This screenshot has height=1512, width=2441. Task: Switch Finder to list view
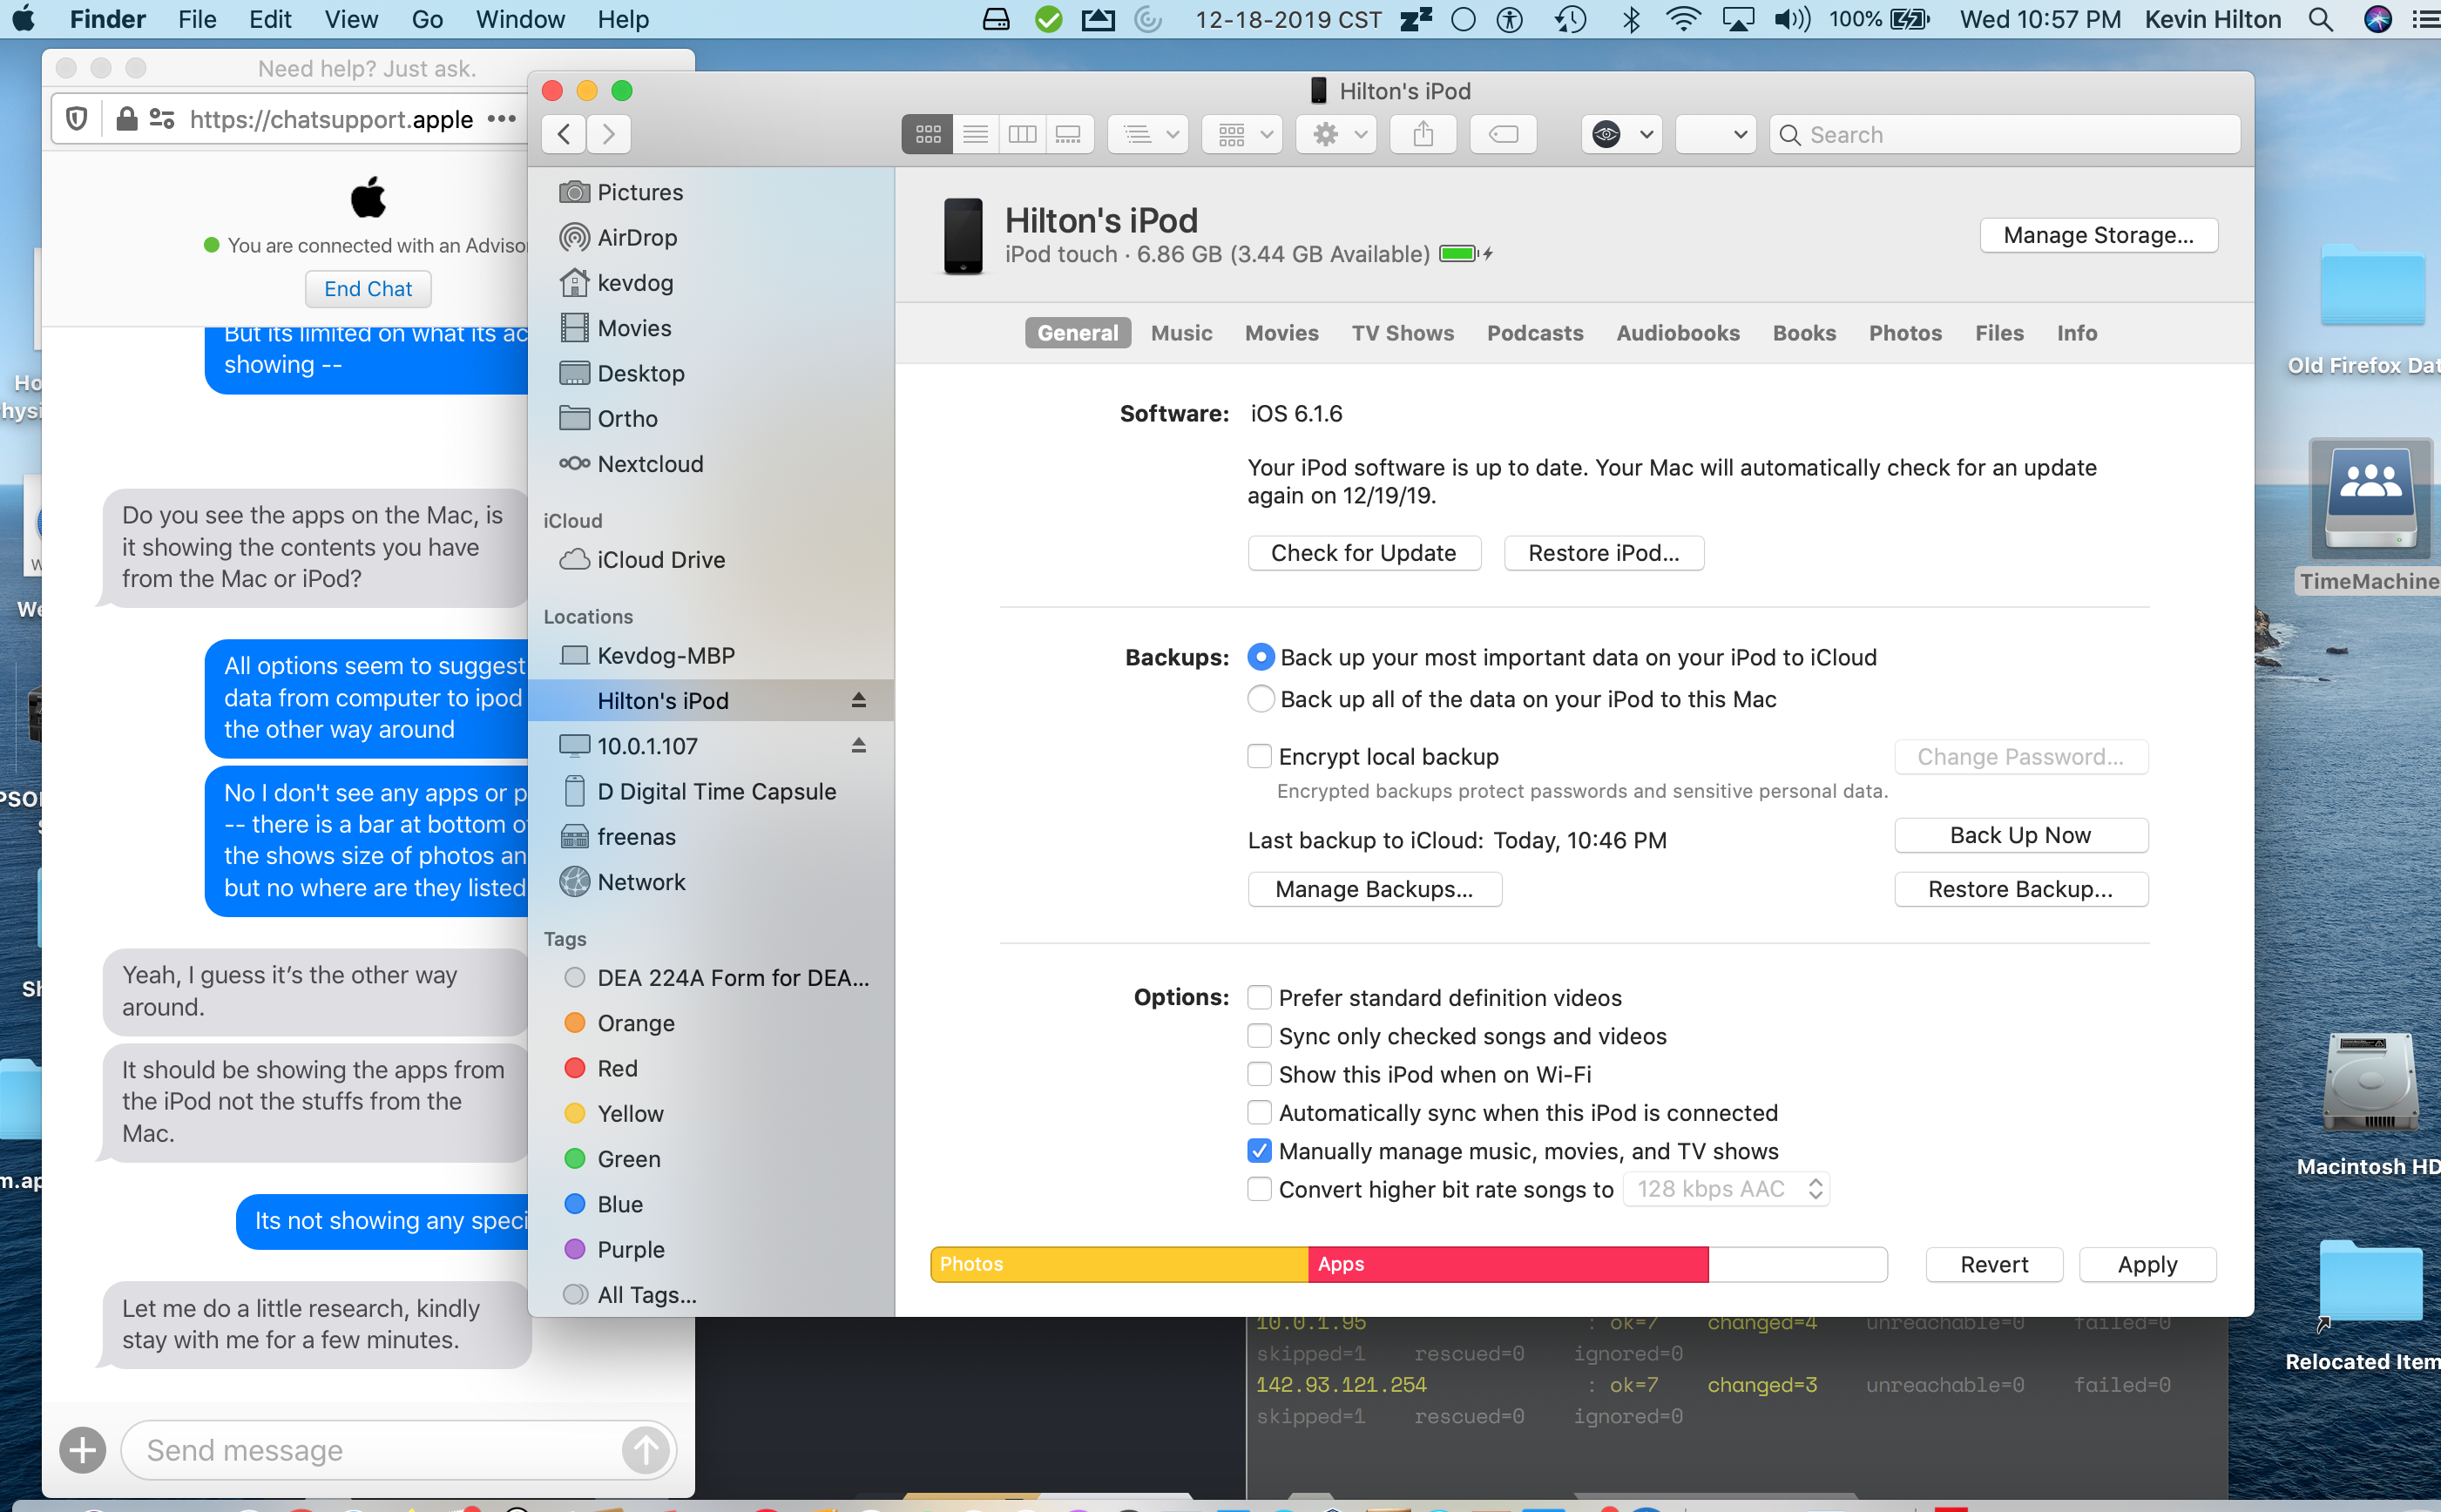(x=975, y=134)
